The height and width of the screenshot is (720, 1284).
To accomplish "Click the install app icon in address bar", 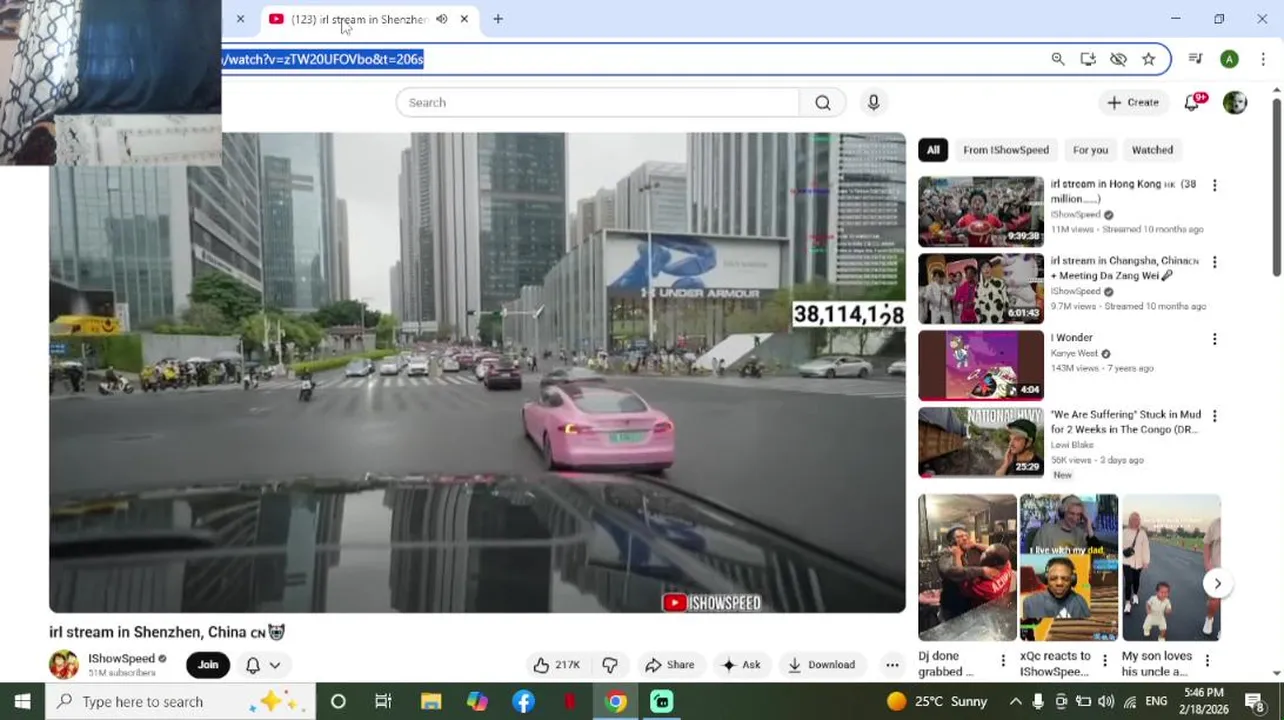I will tap(1088, 59).
